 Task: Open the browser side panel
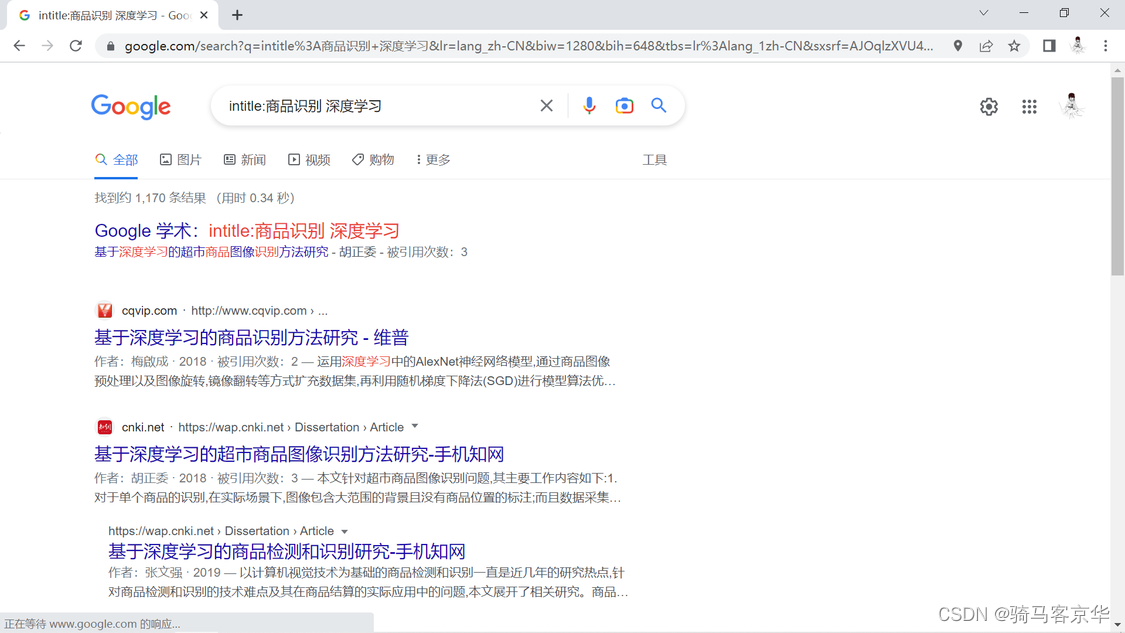coord(1049,46)
